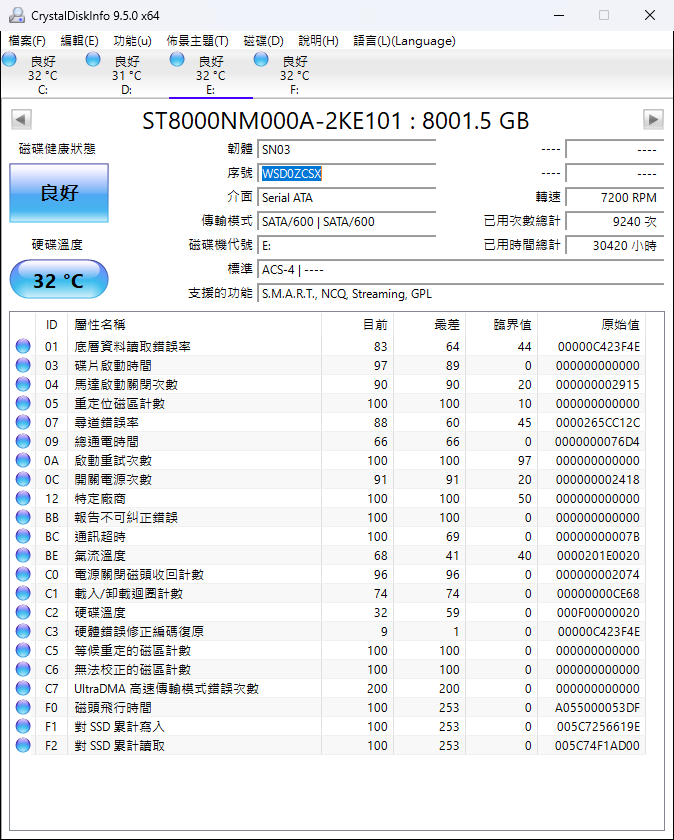
Task: Click status orb for attribute C6 row
Action: coord(23,670)
